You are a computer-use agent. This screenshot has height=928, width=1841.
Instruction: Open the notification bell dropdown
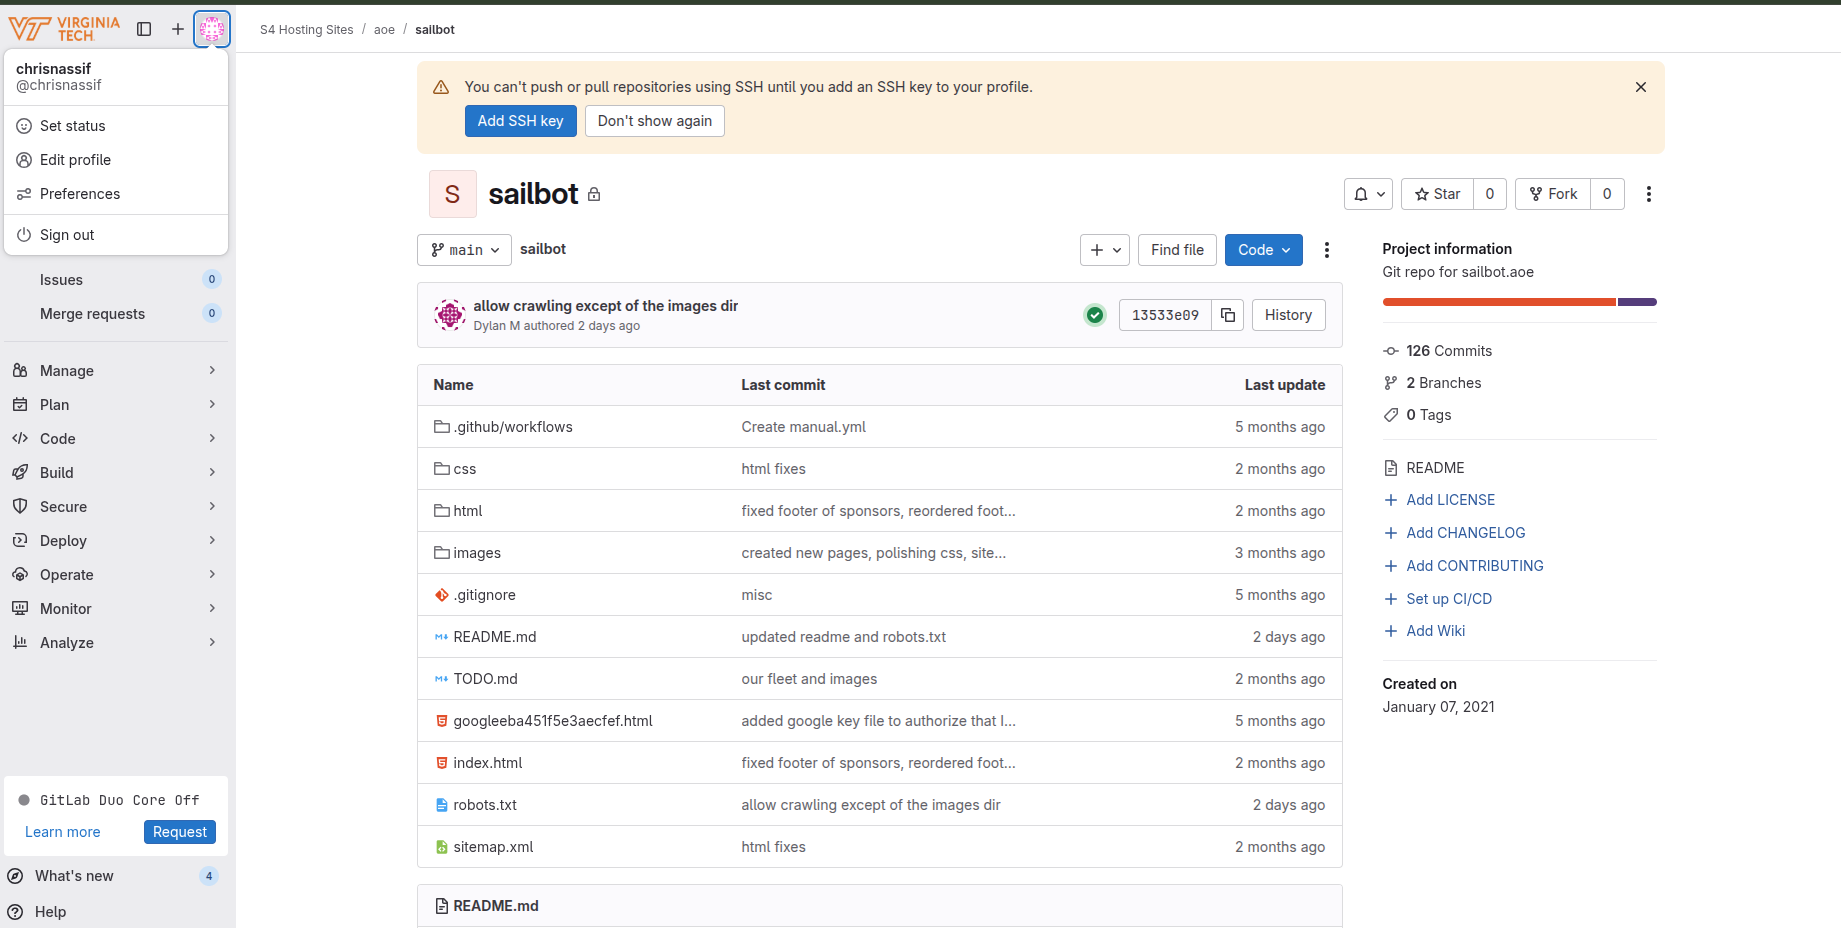coord(1369,194)
